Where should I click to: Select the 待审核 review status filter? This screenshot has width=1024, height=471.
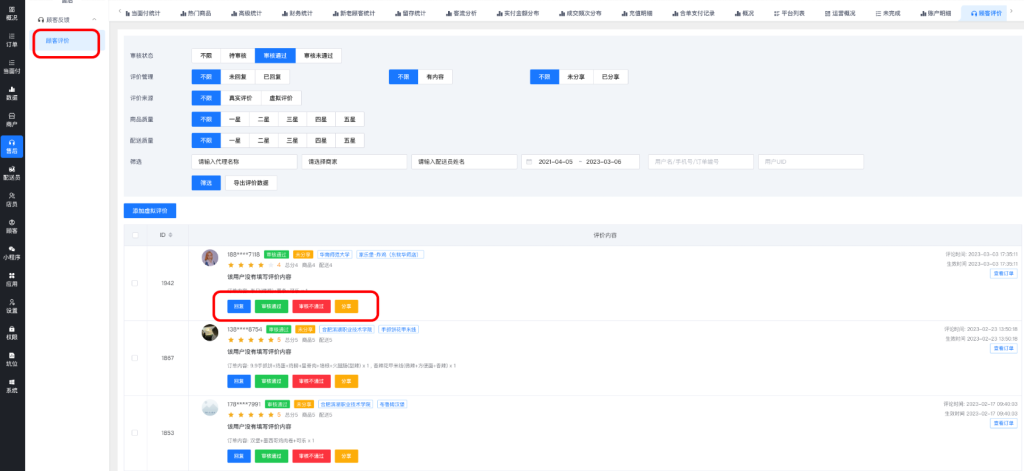[x=237, y=55]
